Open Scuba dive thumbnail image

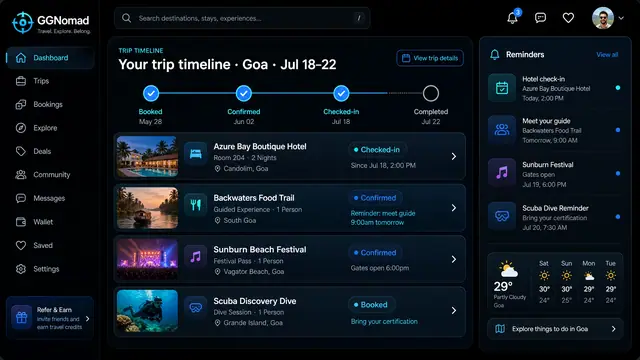147,311
